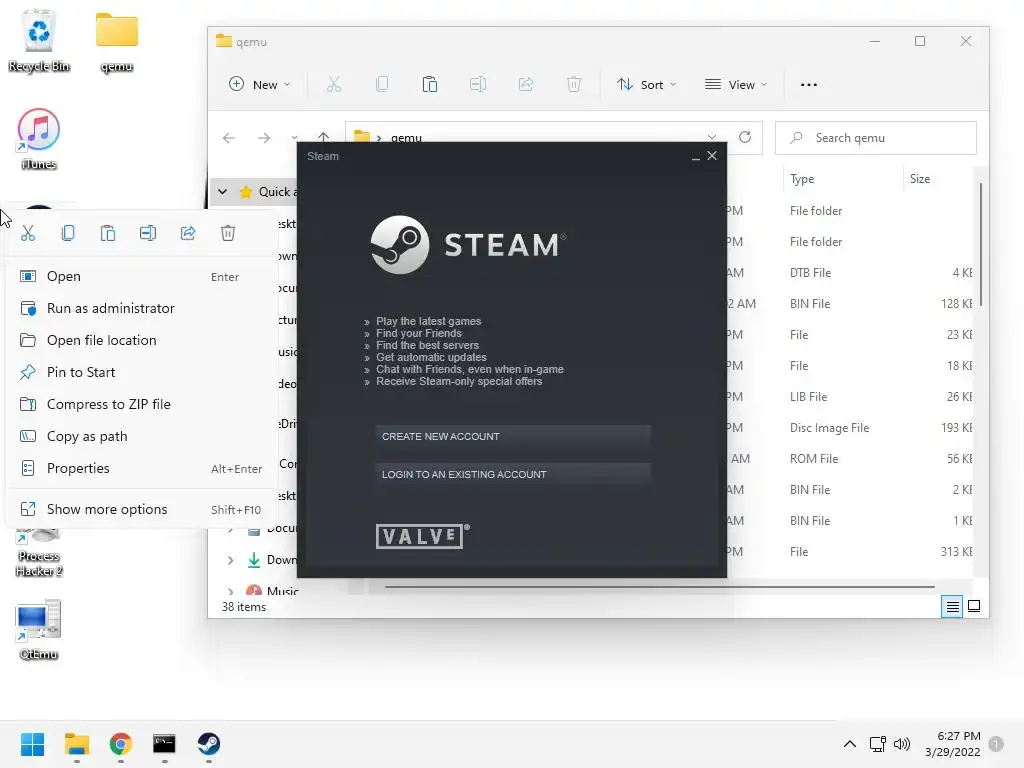1024x768 pixels.
Task: Click the Search qemu field
Action: (x=876, y=138)
